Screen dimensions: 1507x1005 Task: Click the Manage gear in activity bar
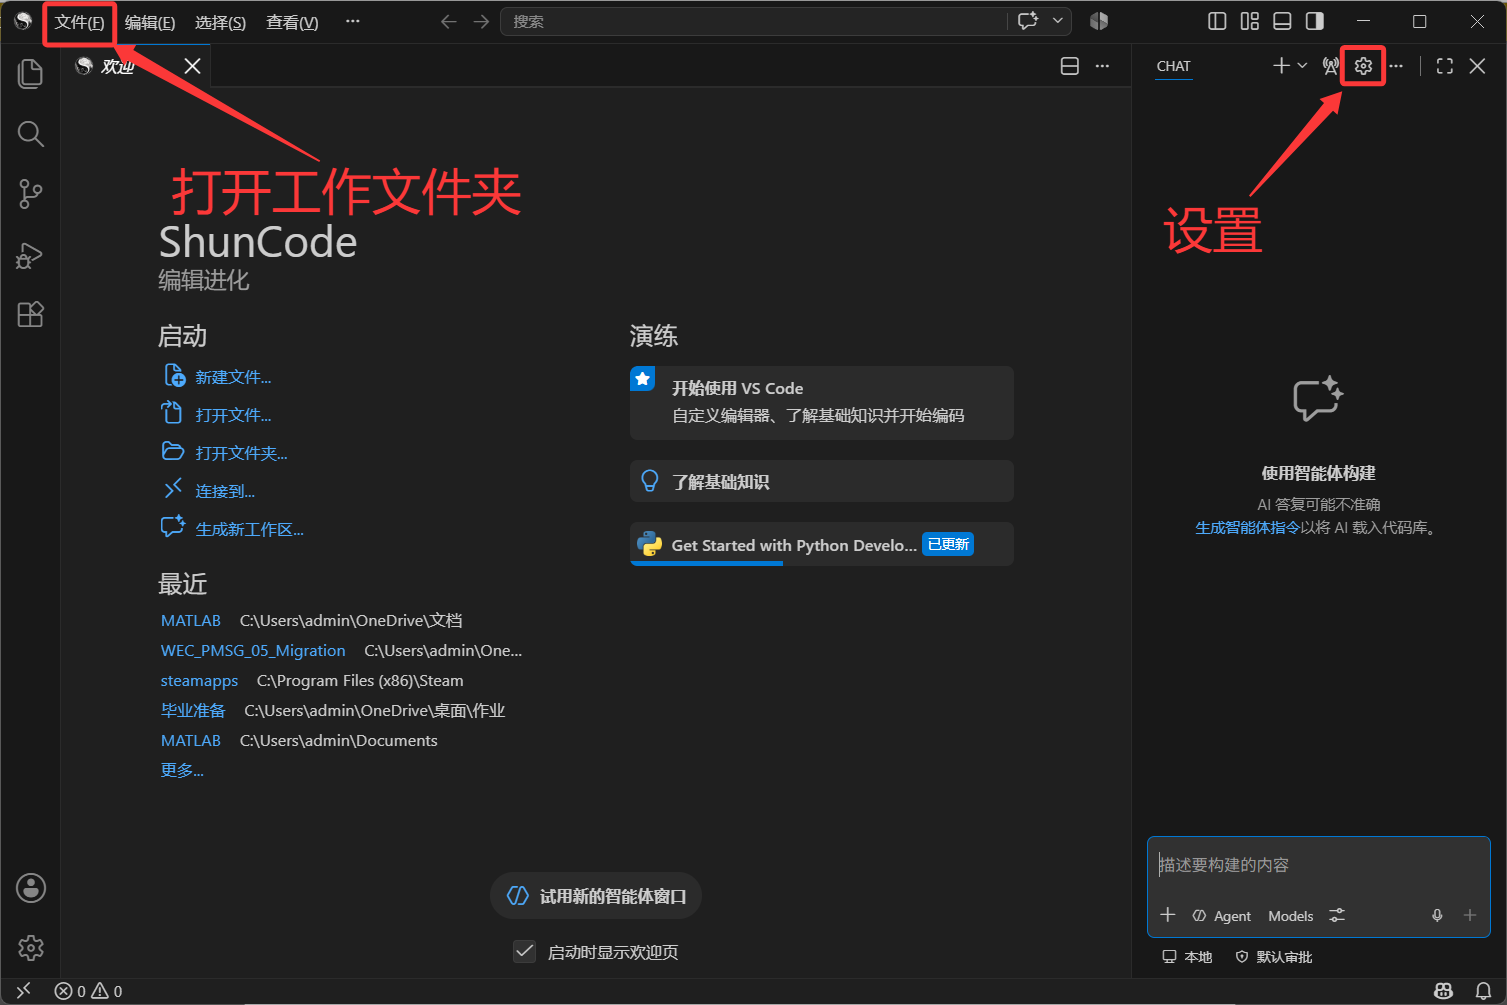[x=31, y=947]
